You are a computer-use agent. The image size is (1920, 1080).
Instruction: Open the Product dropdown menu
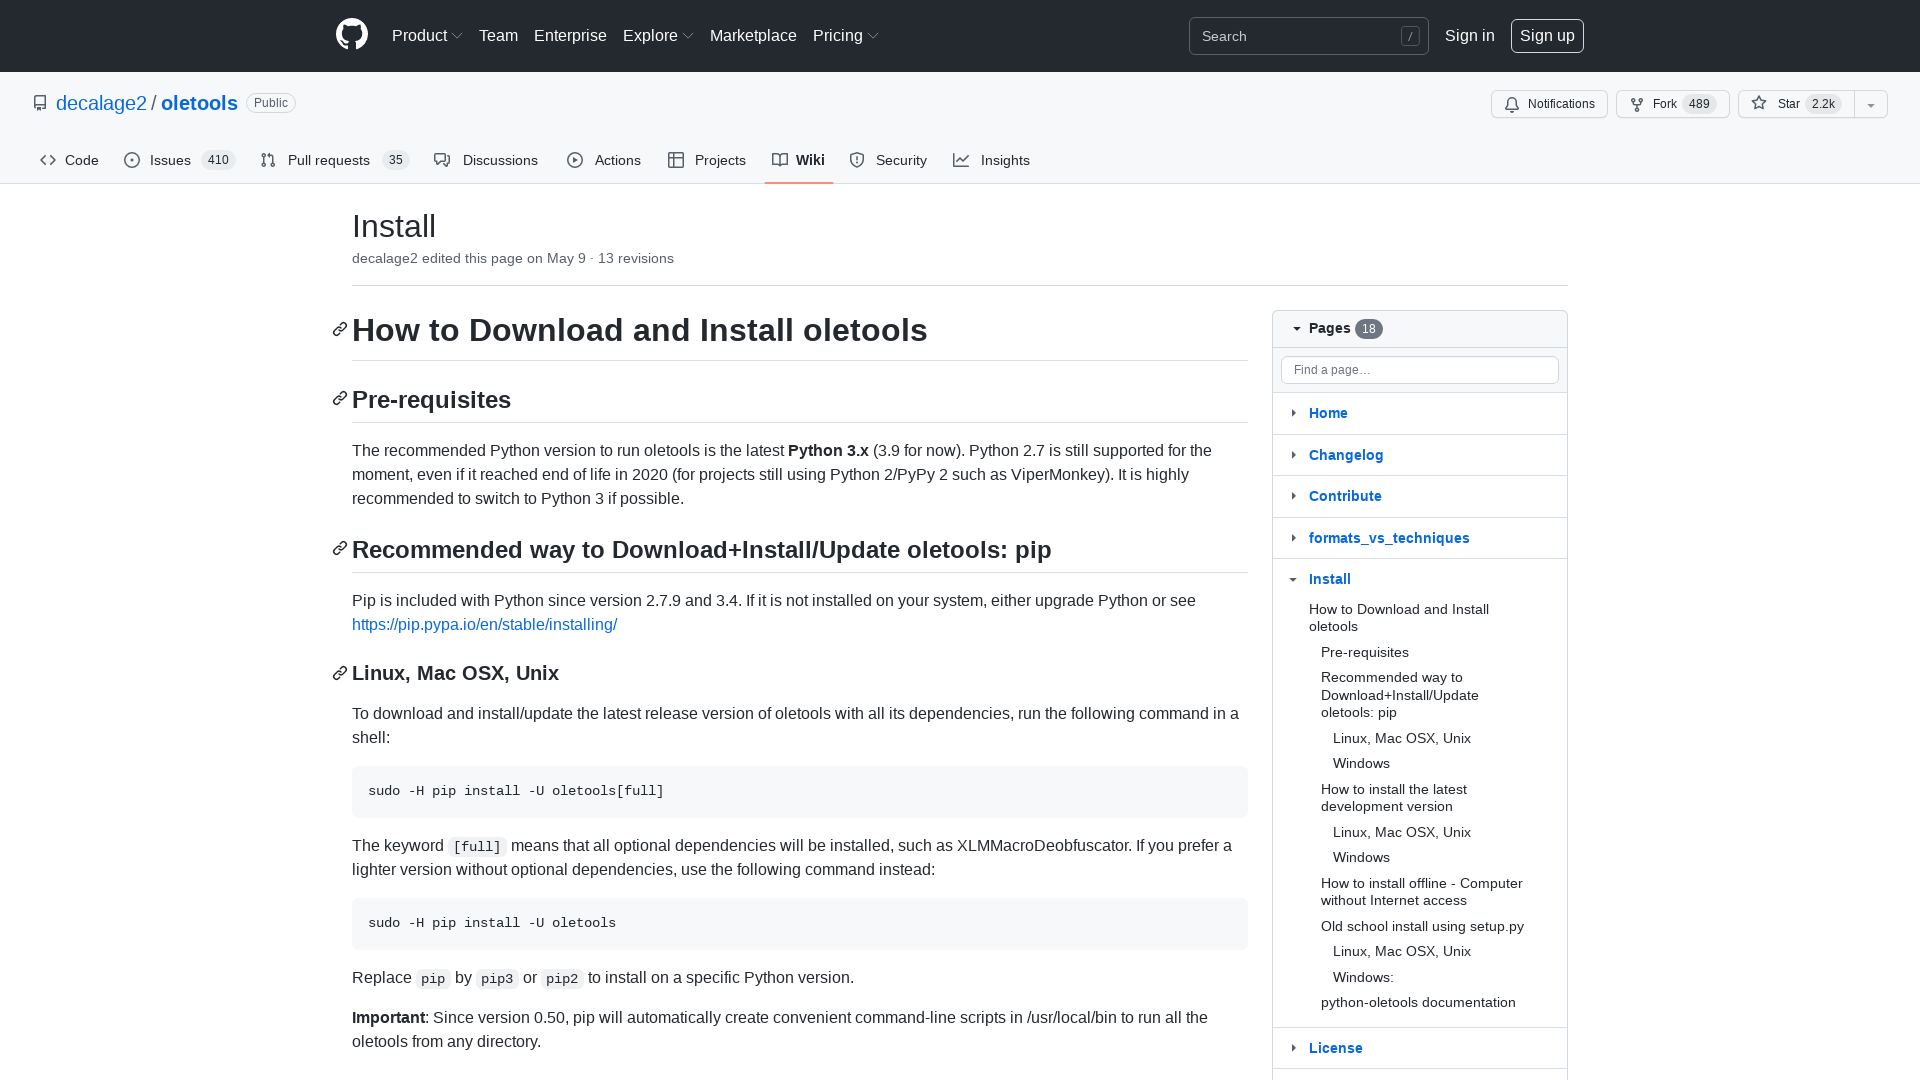(427, 35)
